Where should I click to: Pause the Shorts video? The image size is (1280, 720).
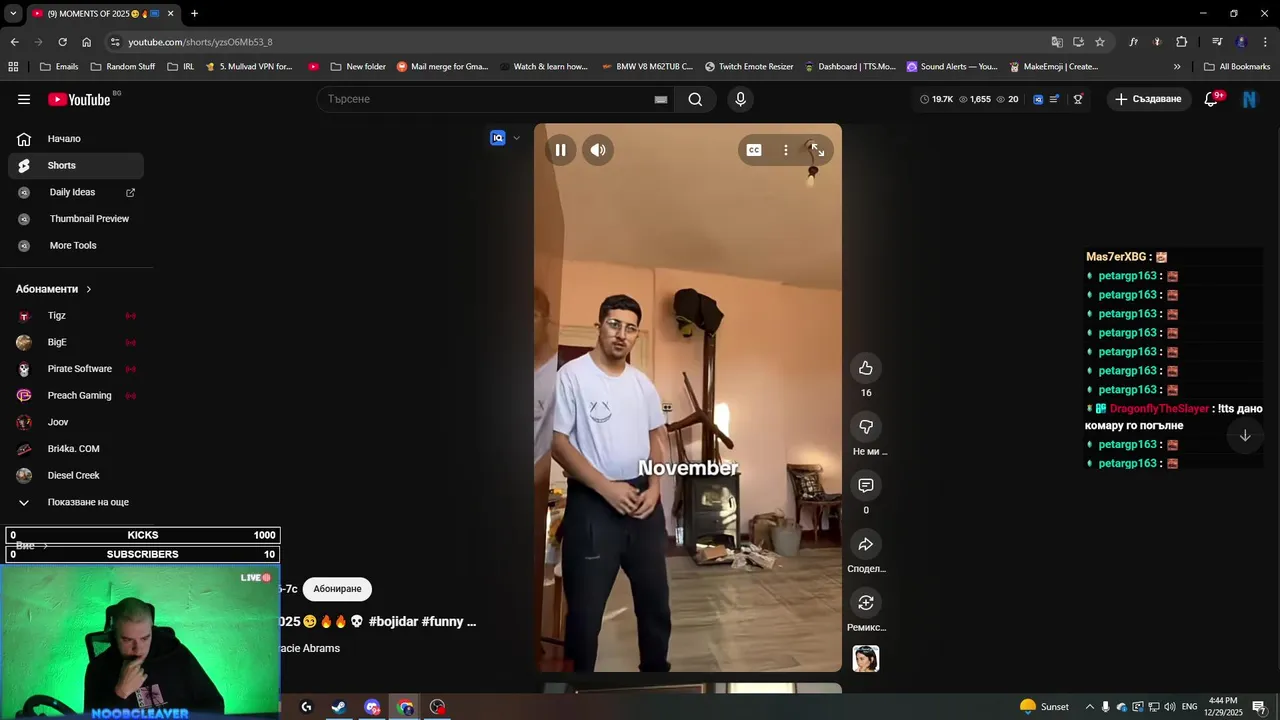tap(560, 150)
